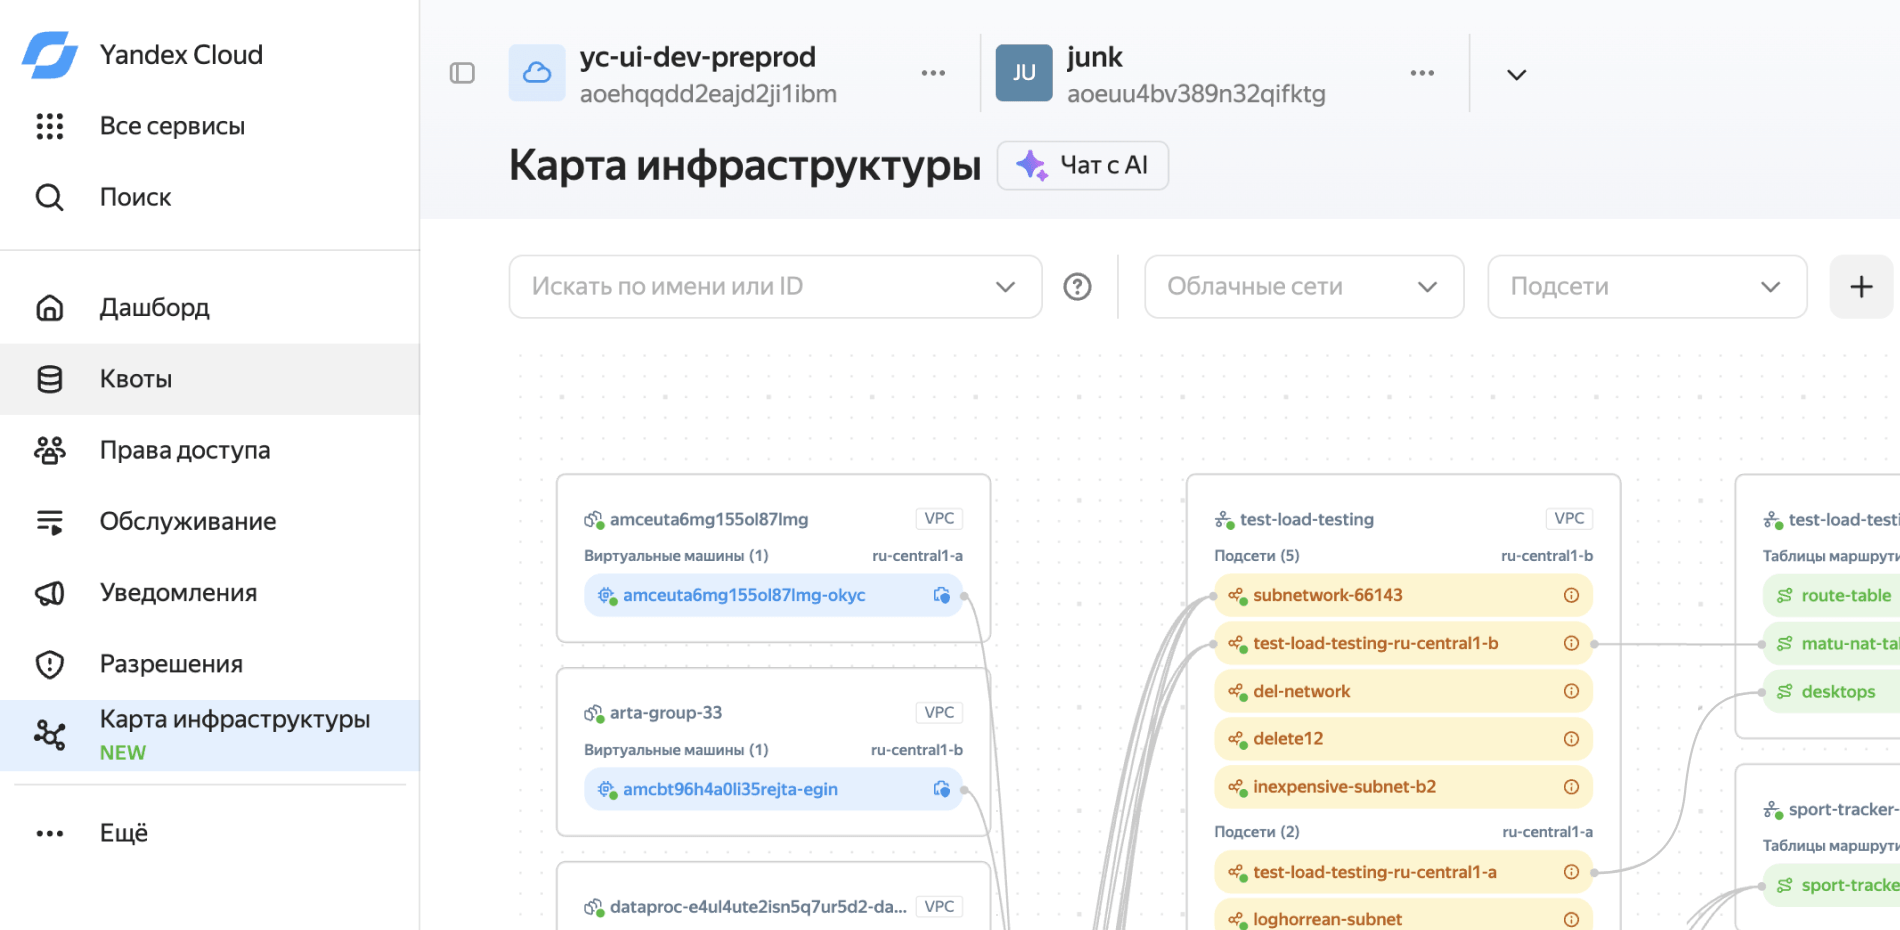Click test-load-testing network title

click(x=1307, y=519)
